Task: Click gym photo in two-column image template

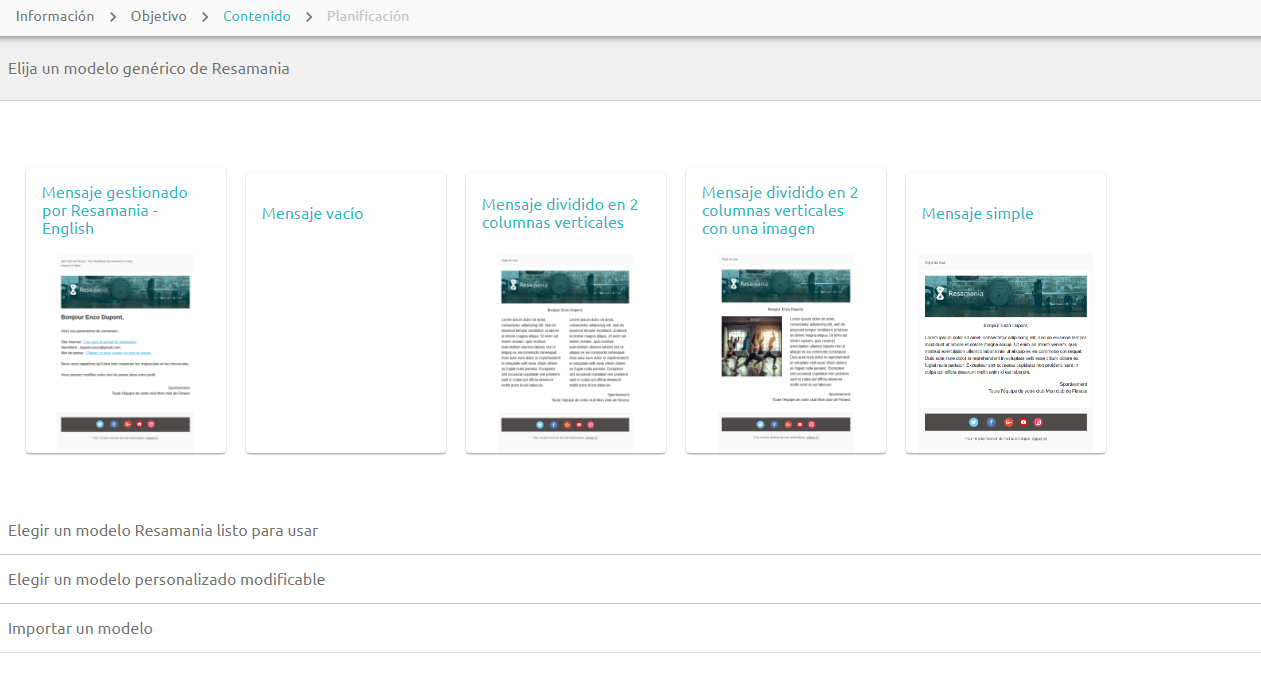Action: pyautogui.click(x=751, y=346)
